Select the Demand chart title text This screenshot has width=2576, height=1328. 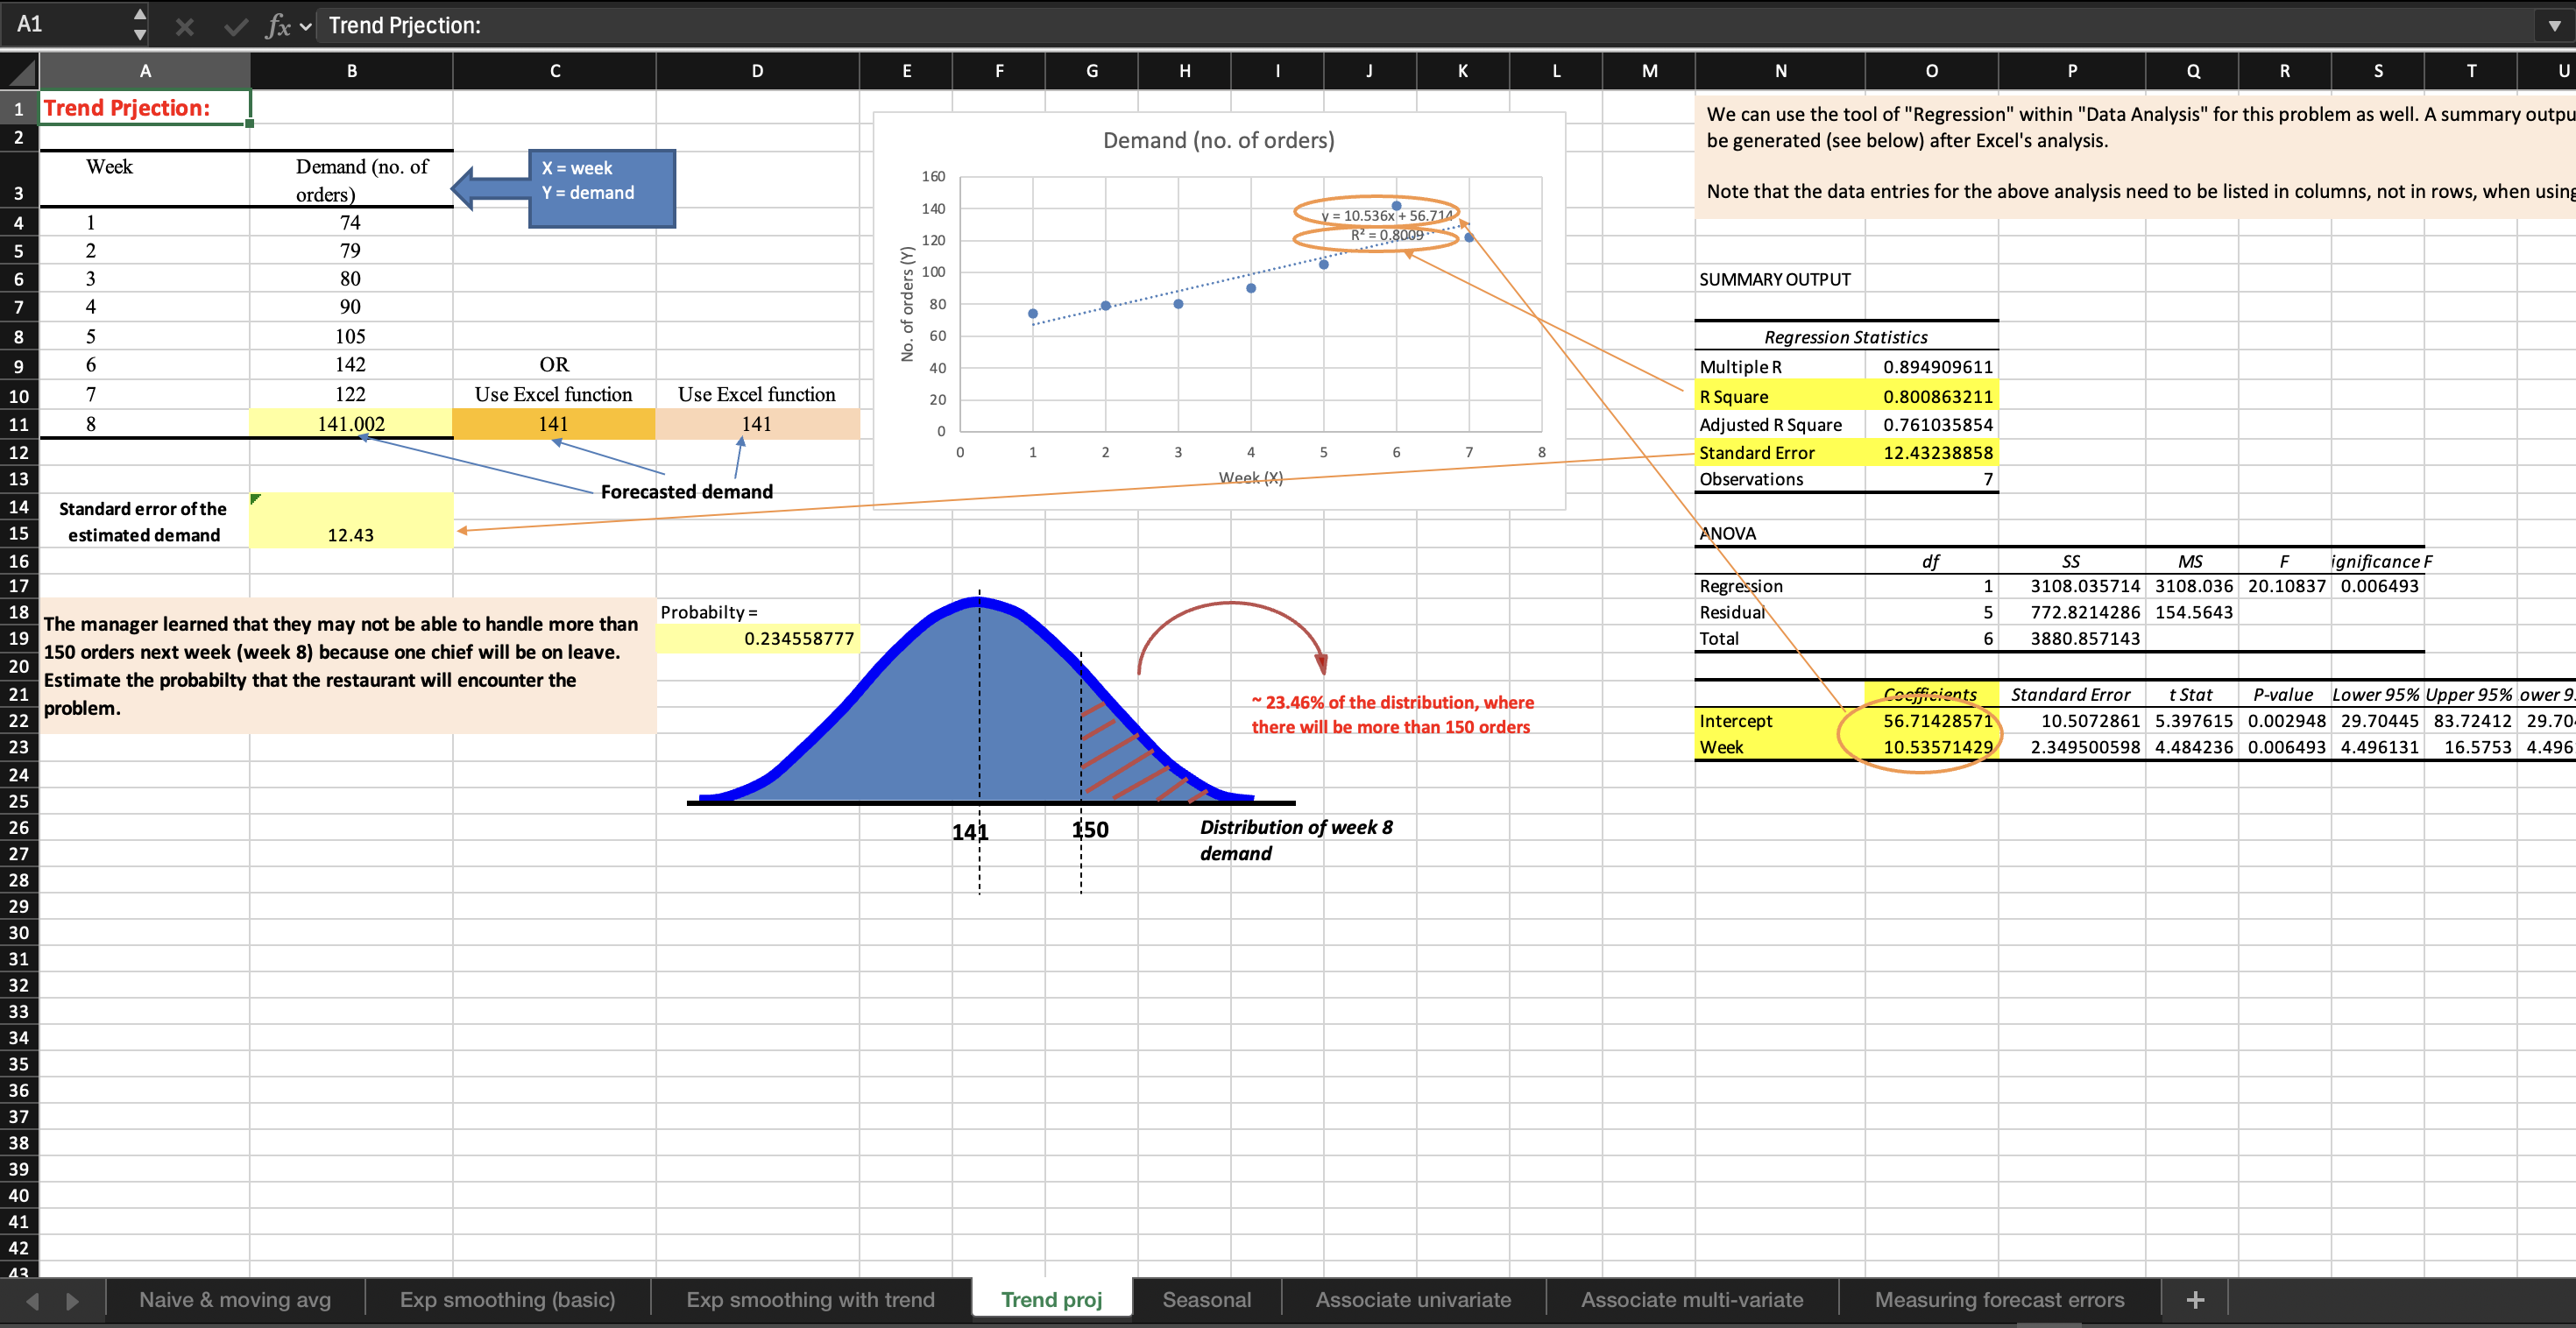coord(1218,140)
